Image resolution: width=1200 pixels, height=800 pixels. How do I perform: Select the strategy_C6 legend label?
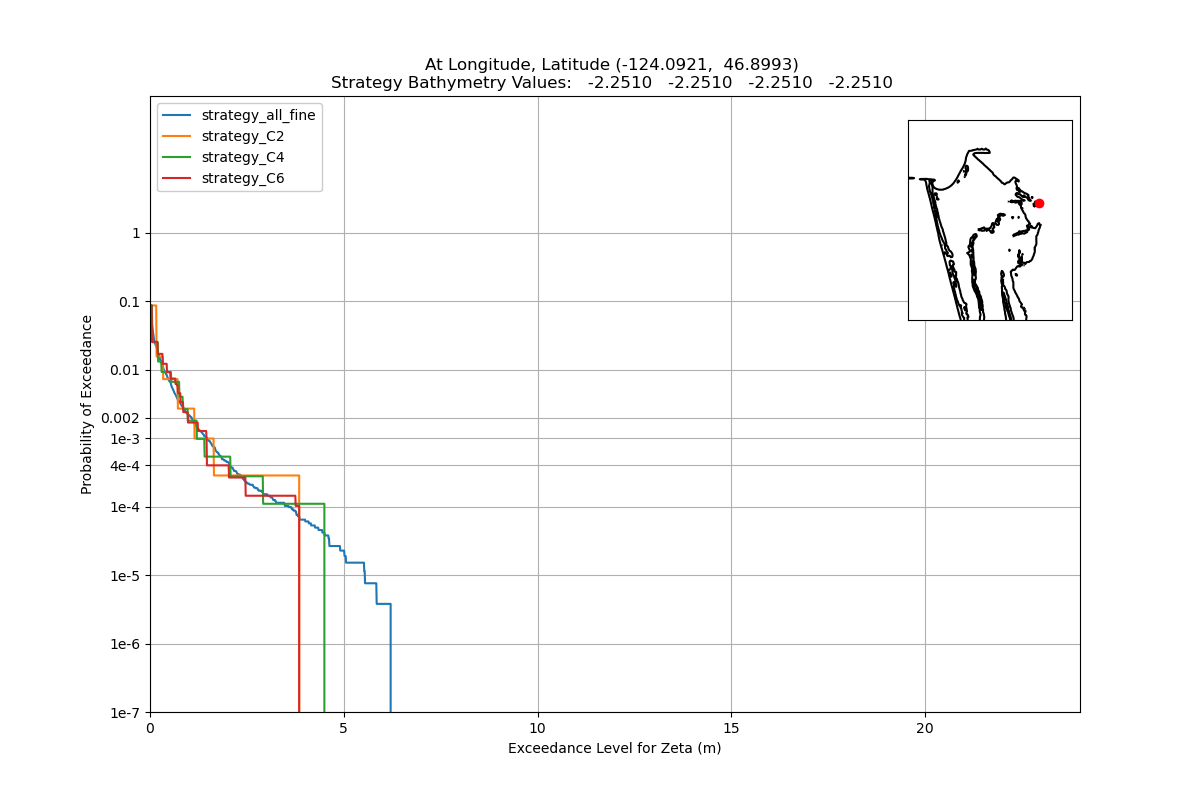point(243,178)
